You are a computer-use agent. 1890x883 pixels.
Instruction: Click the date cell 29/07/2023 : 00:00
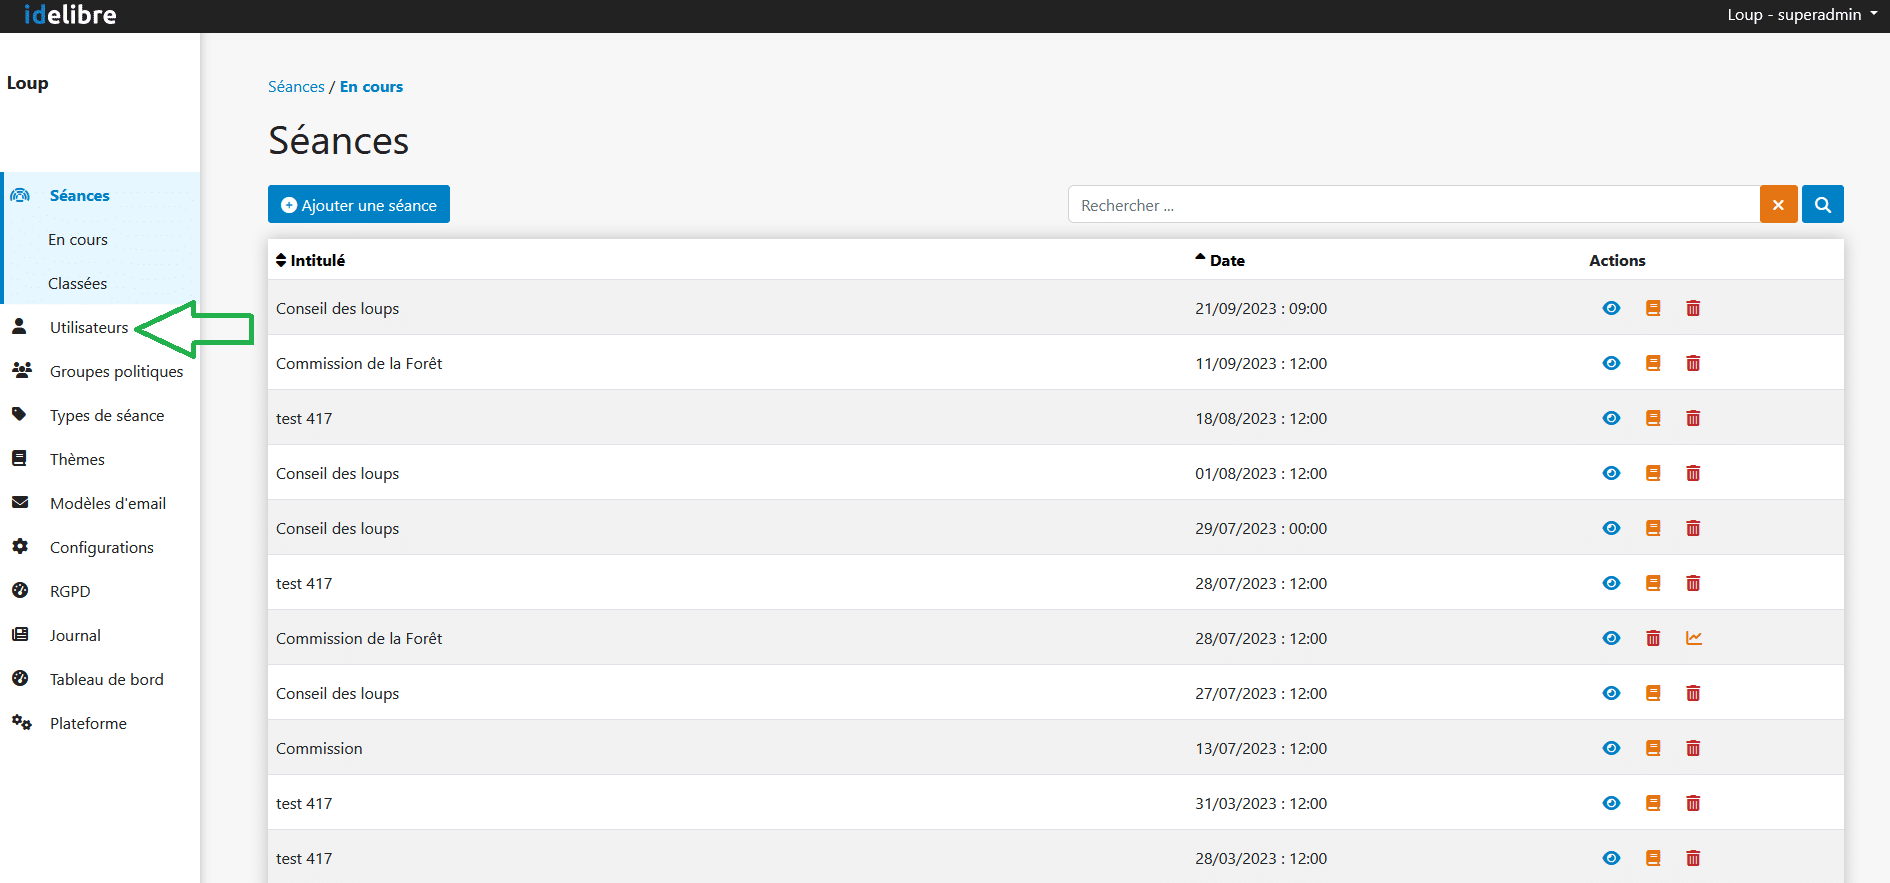click(1261, 528)
